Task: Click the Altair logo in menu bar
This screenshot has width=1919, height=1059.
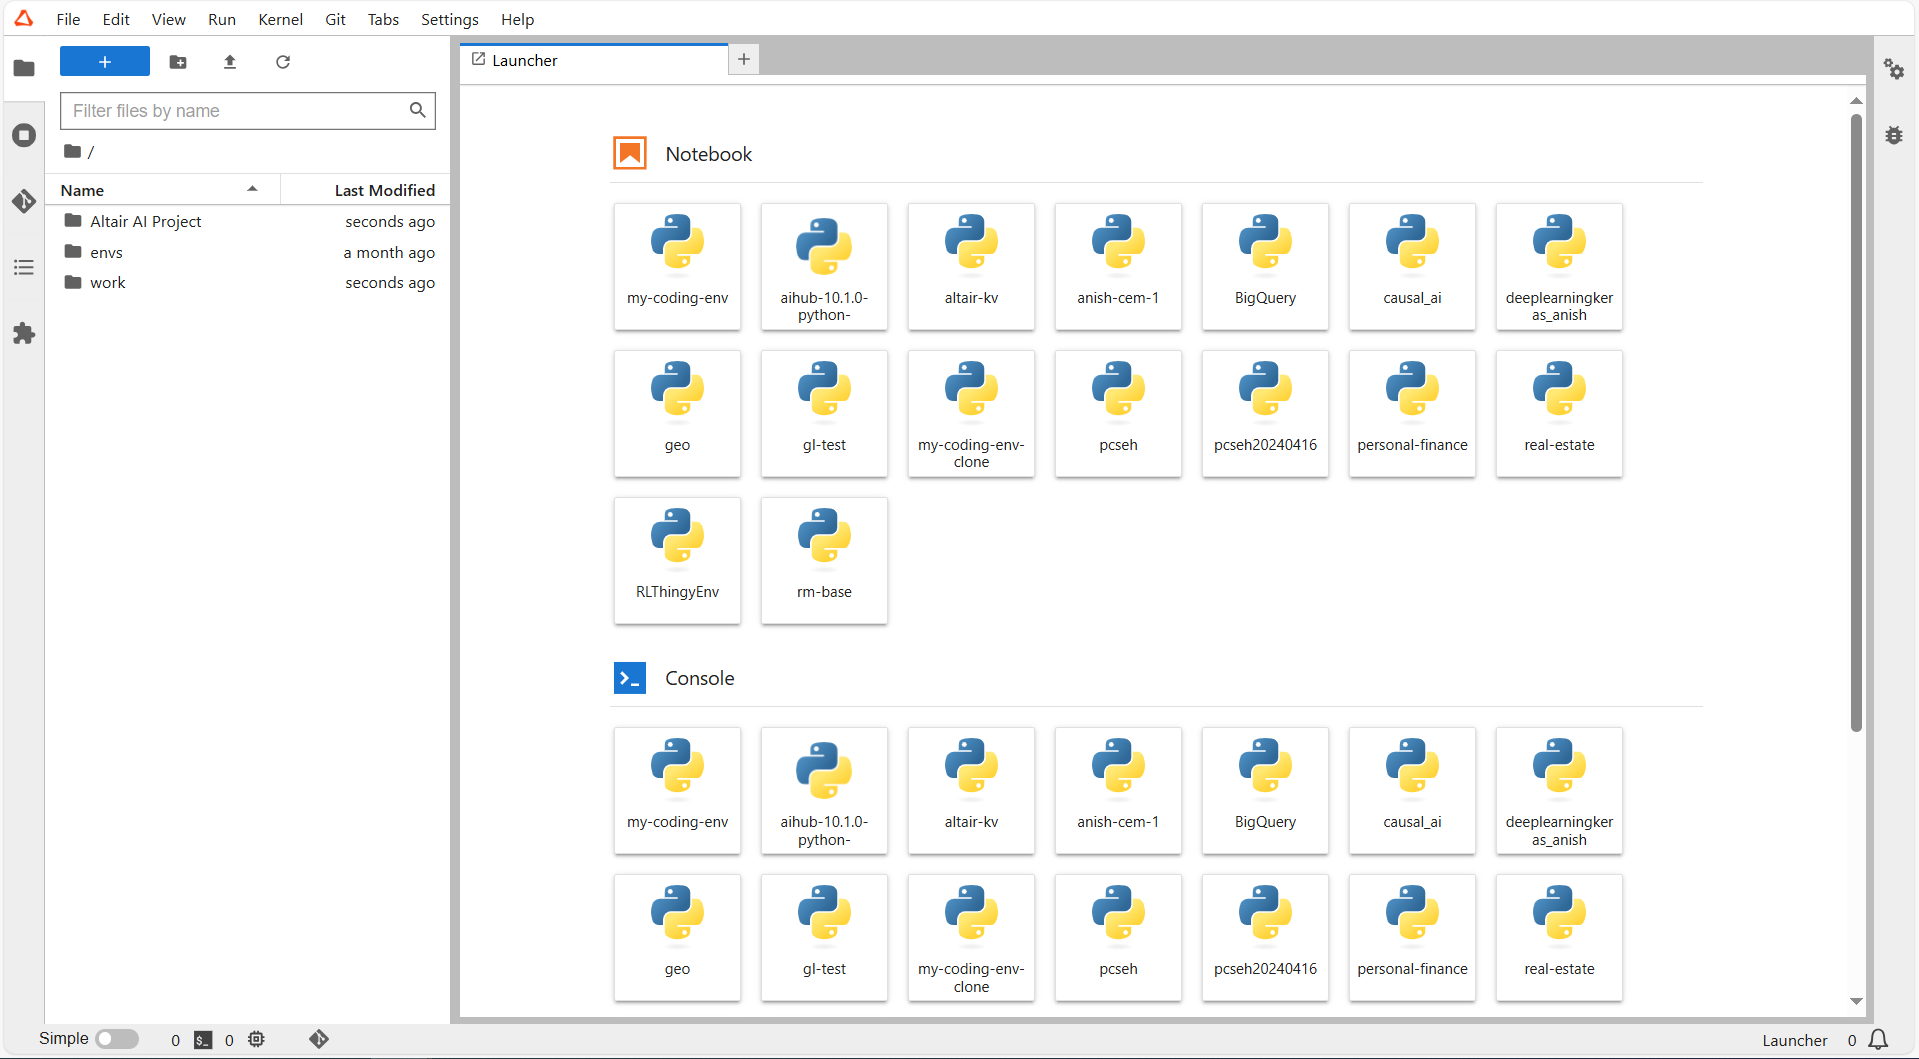Action: pyautogui.click(x=24, y=19)
